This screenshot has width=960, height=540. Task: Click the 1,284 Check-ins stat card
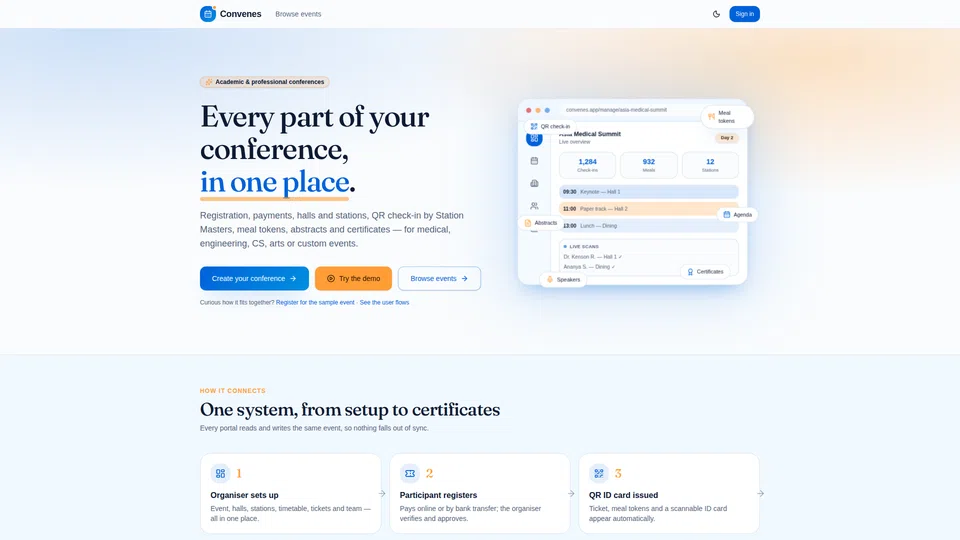pos(587,165)
